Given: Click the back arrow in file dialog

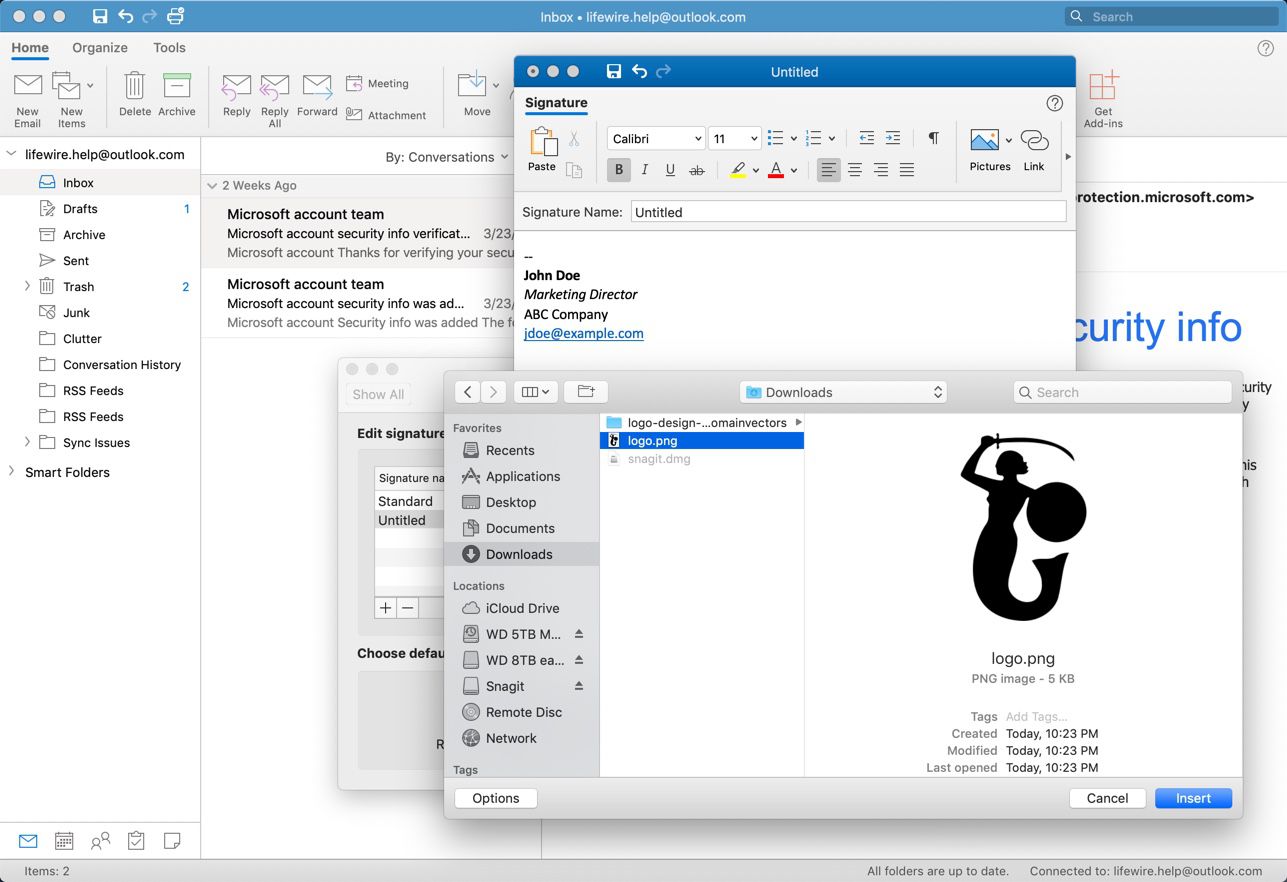Looking at the screenshot, I should pyautogui.click(x=467, y=392).
